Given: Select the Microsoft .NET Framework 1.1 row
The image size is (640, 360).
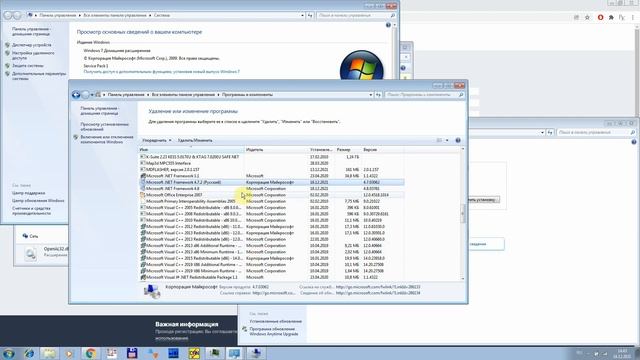Looking at the screenshot, I should [271, 176].
